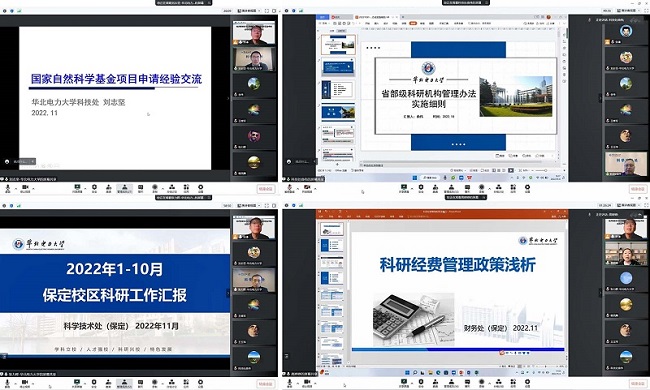
Task: Expand microphone options arrow in the 省部级科研机构 window
Action: [x=298, y=188]
